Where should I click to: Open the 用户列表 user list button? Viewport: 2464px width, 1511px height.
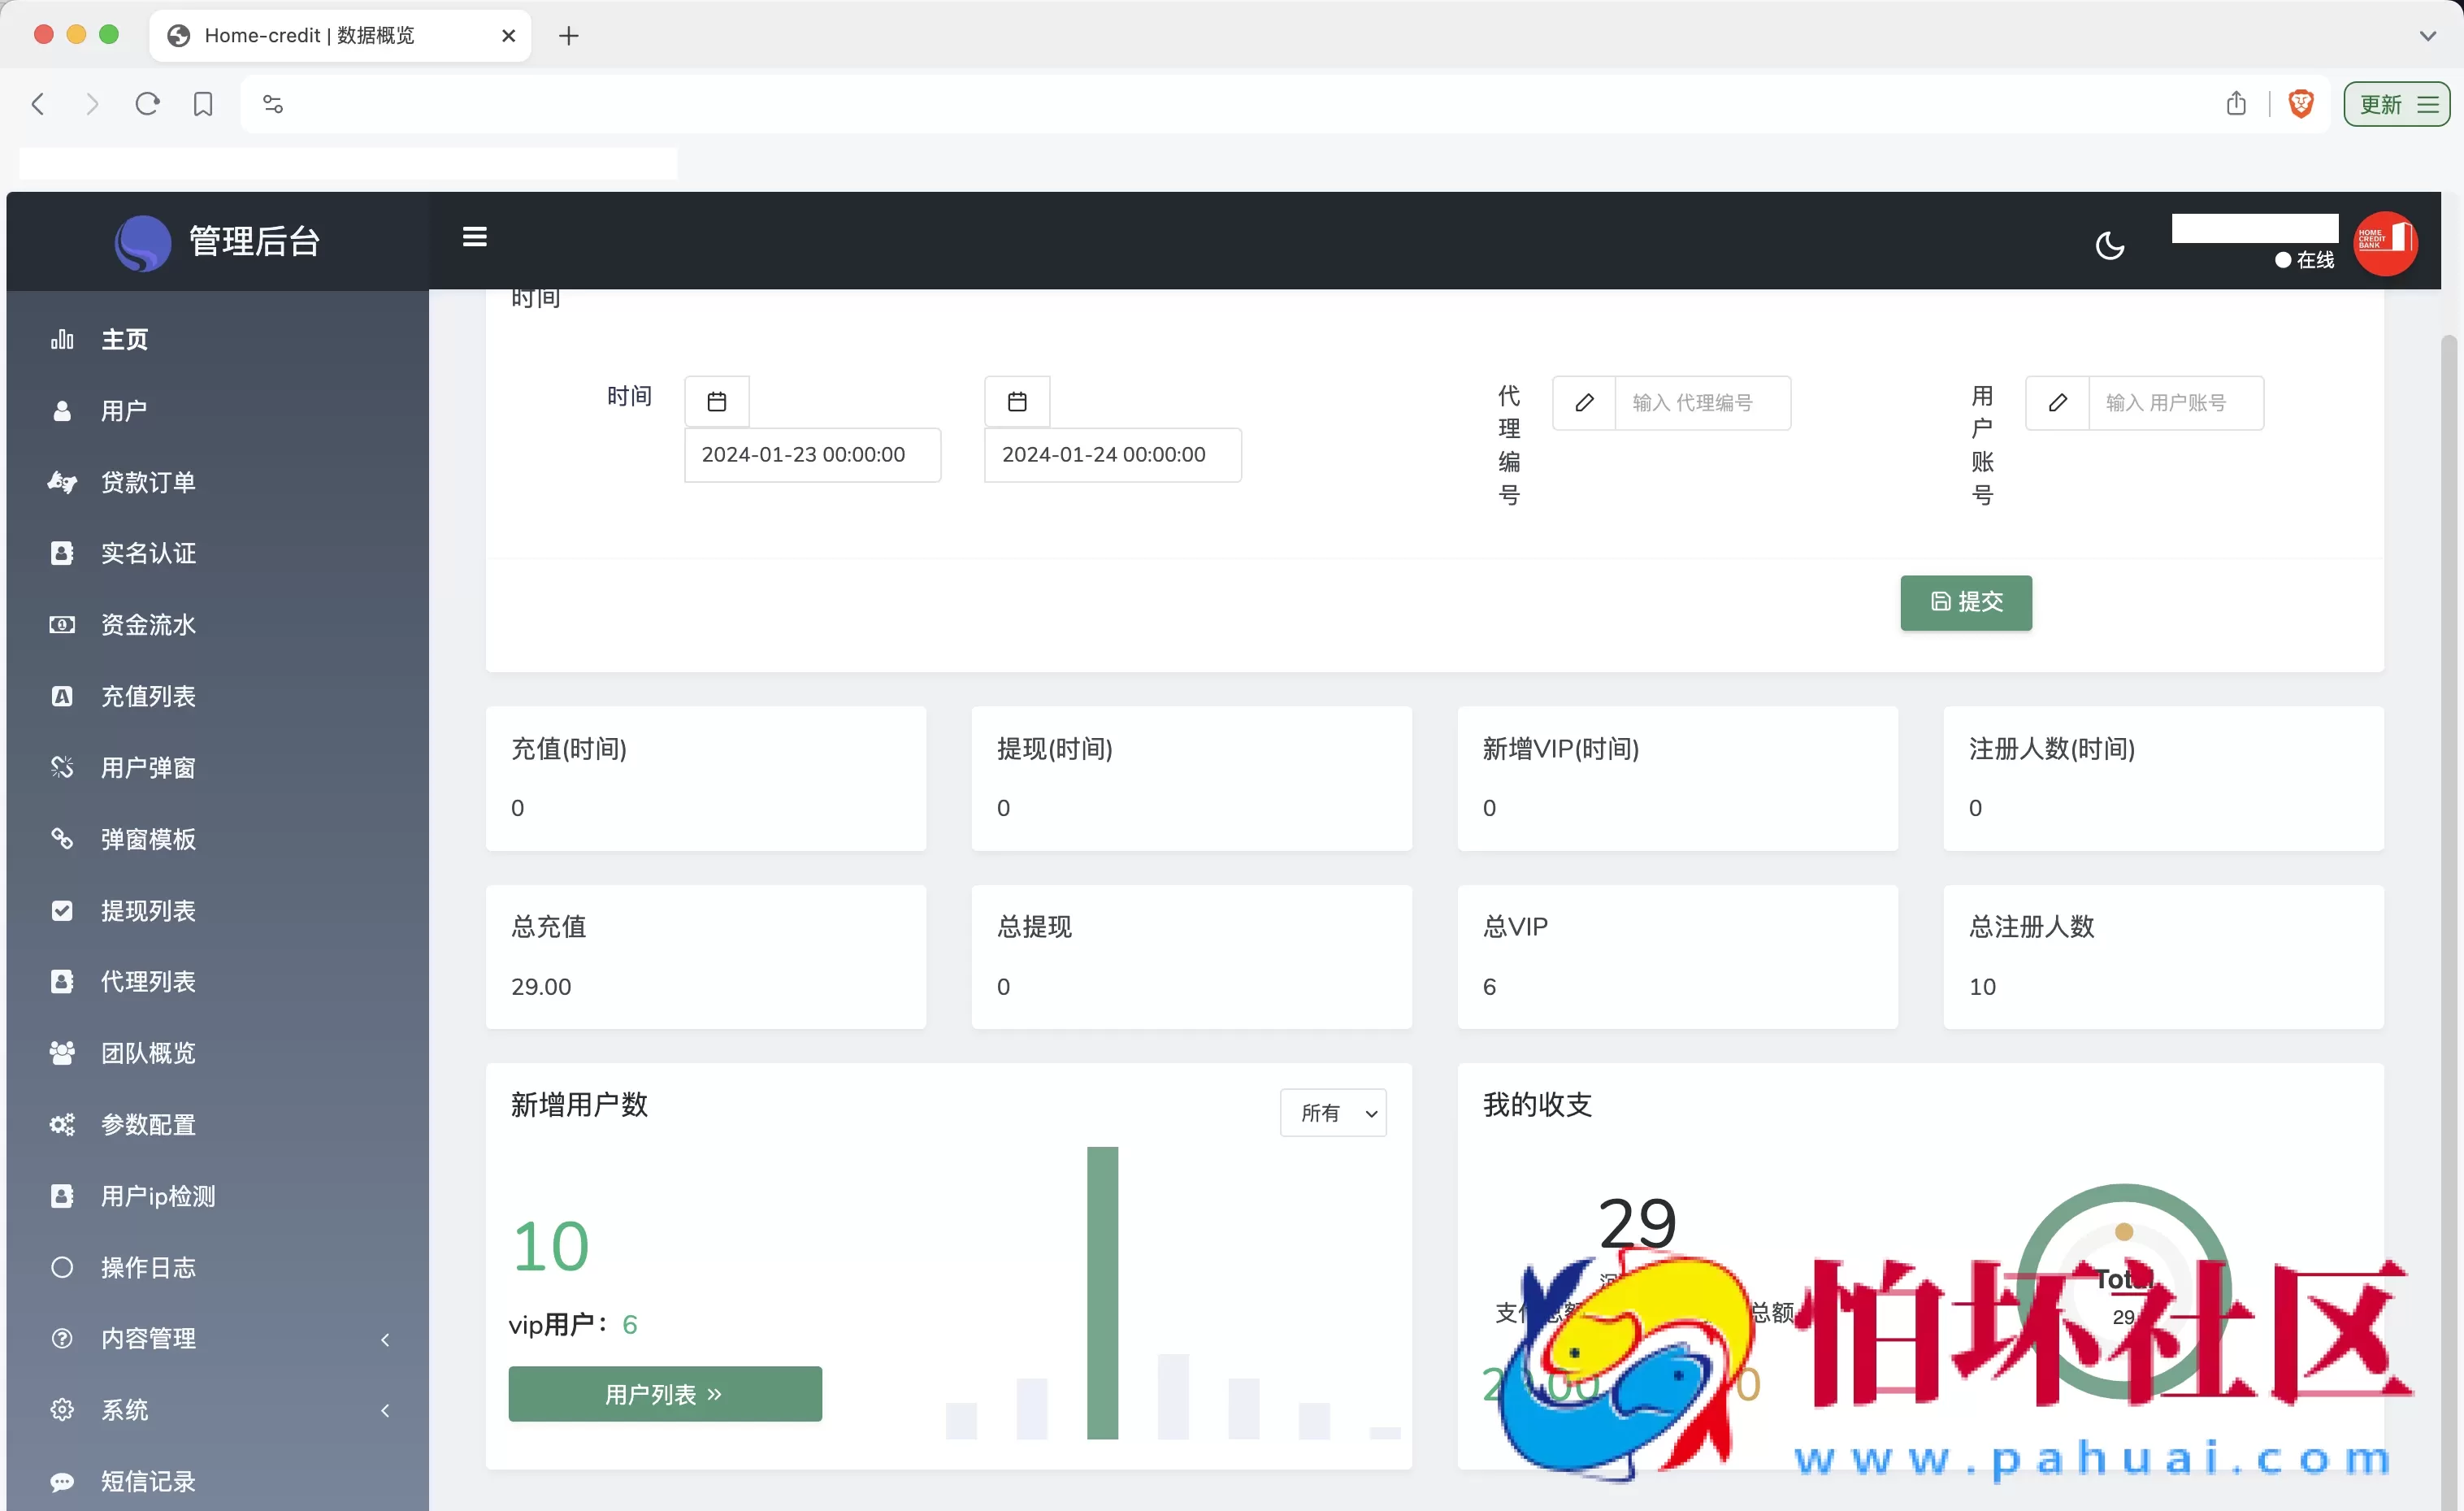click(664, 1393)
